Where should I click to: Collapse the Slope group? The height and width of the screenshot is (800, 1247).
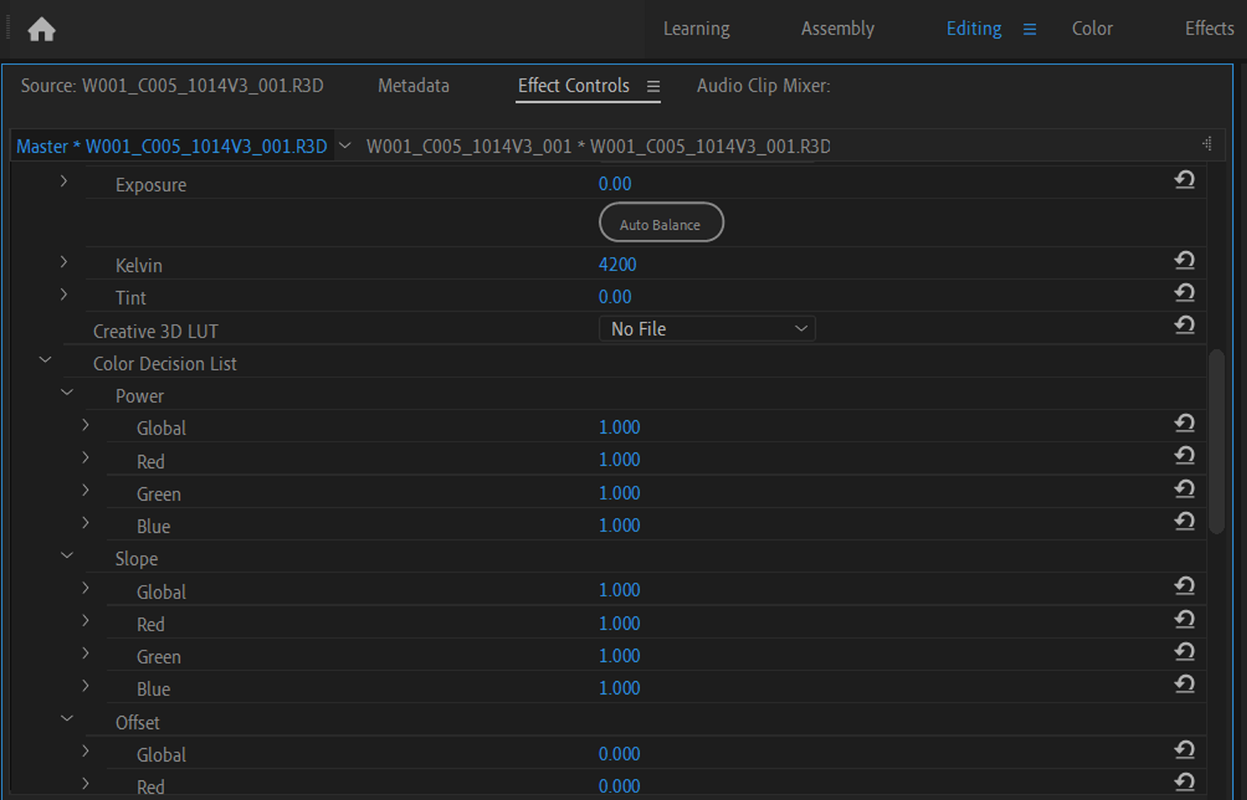point(67,555)
